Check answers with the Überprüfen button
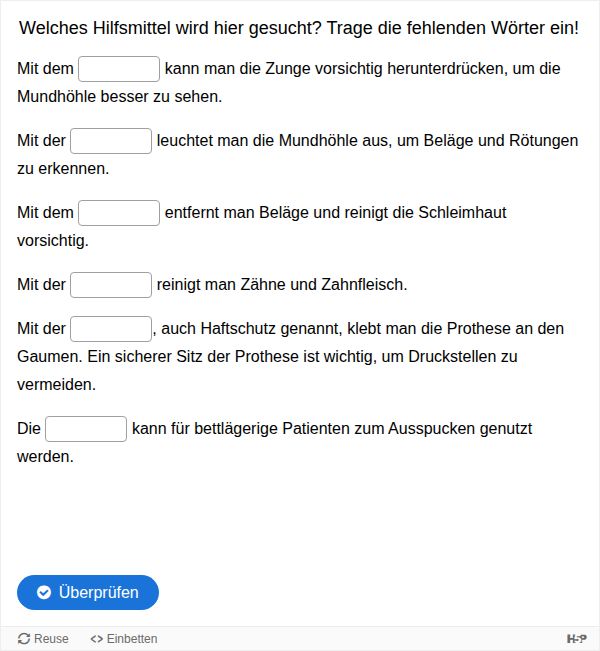 tap(88, 592)
